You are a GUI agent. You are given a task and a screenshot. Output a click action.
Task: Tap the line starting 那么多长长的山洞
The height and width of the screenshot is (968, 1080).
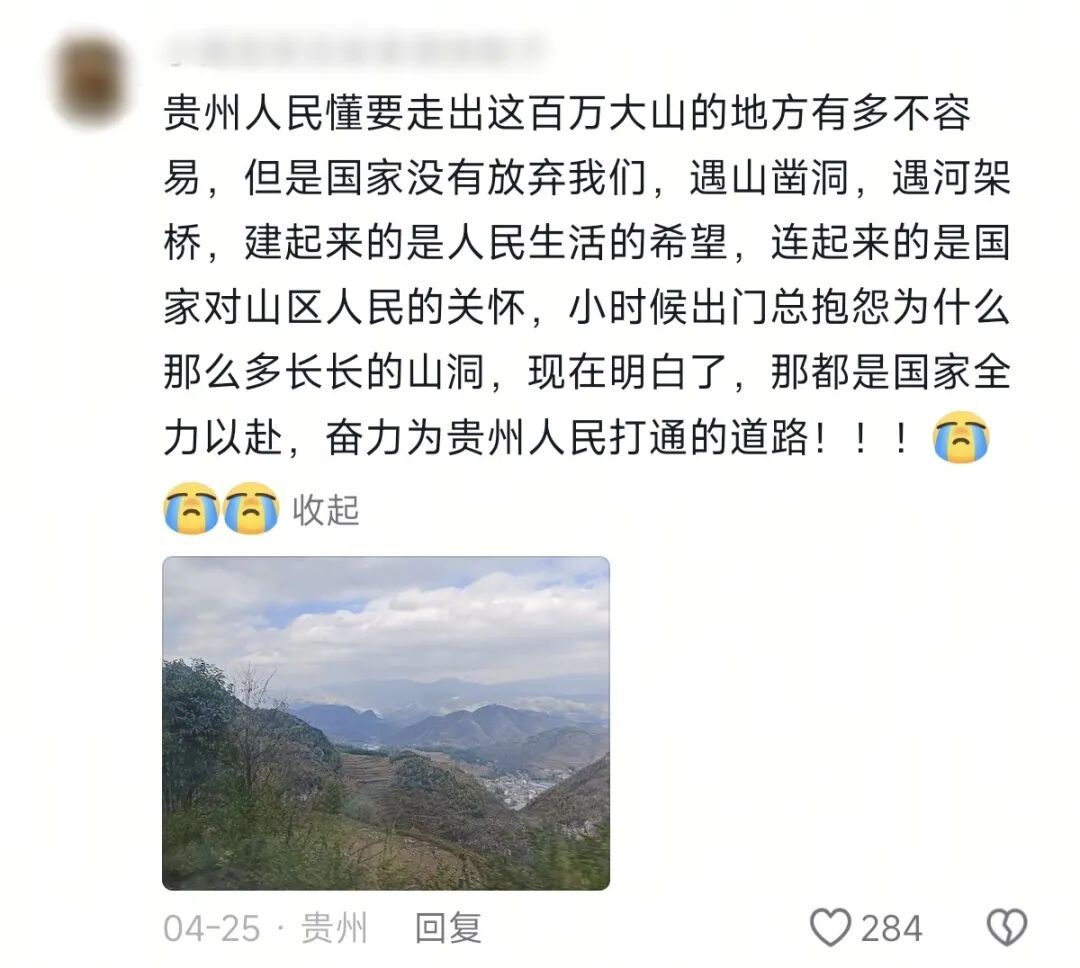pyautogui.click(x=587, y=373)
